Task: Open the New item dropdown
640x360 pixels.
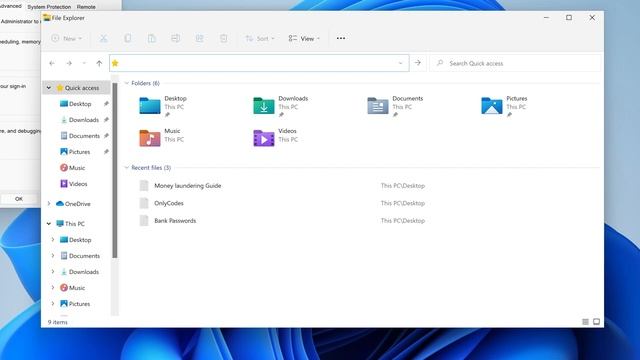Action: point(67,38)
